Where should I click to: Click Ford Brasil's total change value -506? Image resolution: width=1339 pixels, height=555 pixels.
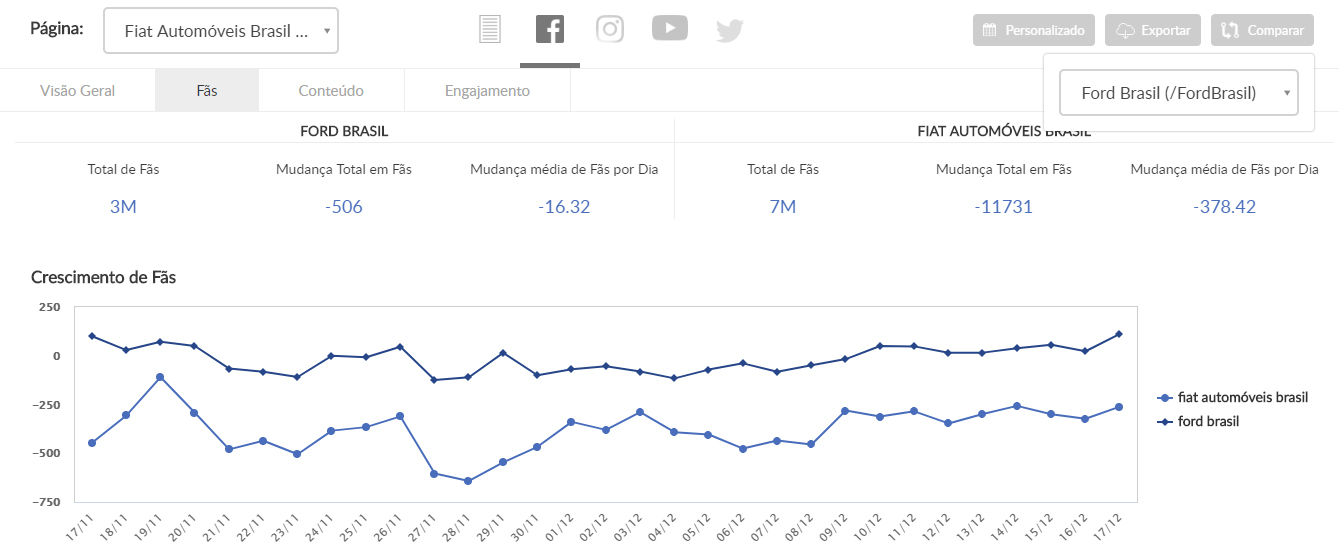(343, 207)
